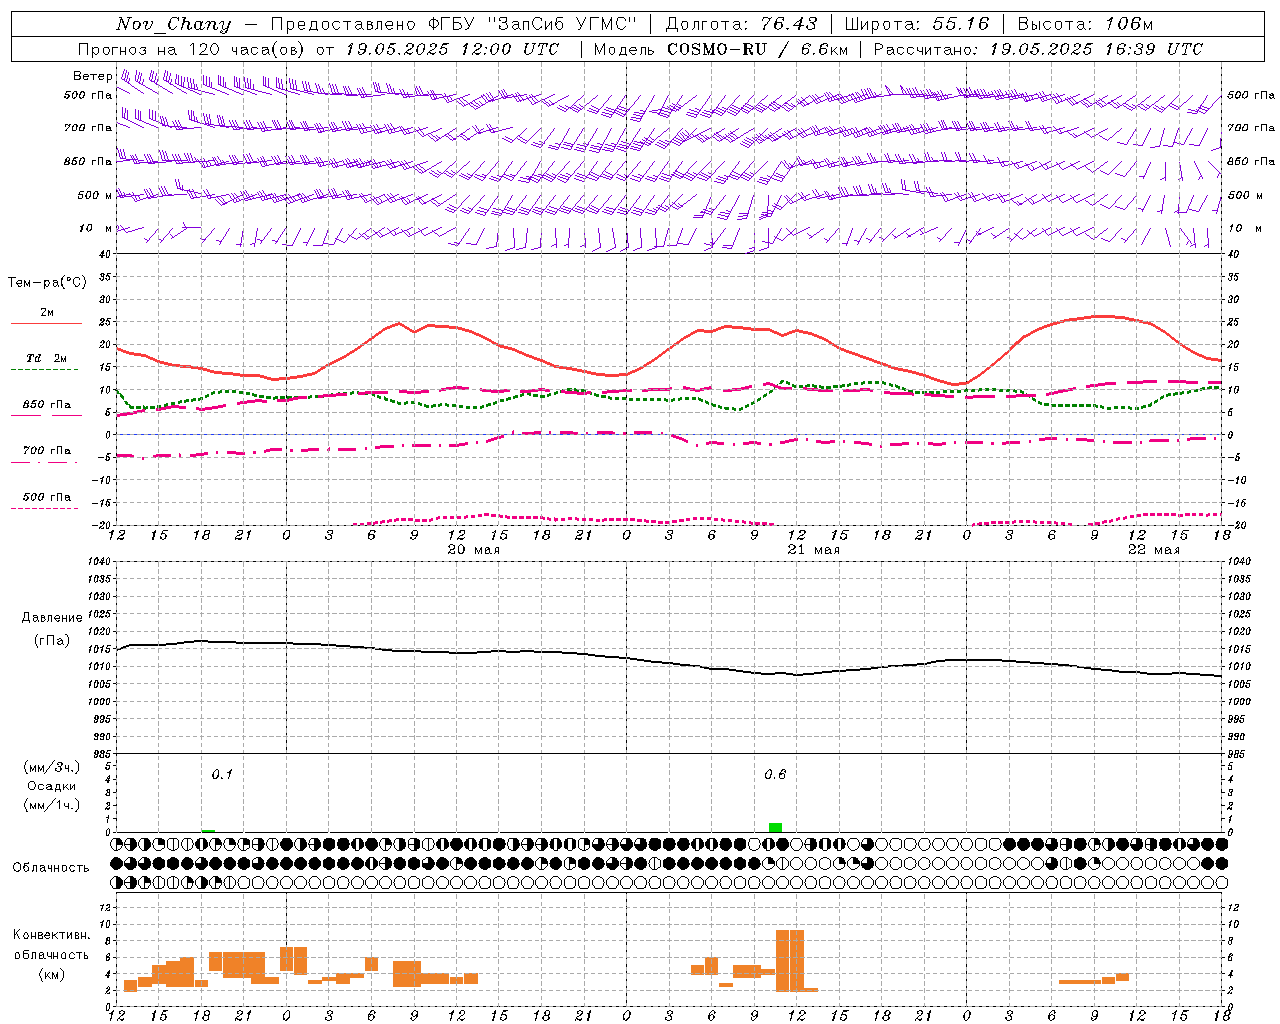
Task: Click the green precipitation bar below 0.6
Action: click(775, 827)
